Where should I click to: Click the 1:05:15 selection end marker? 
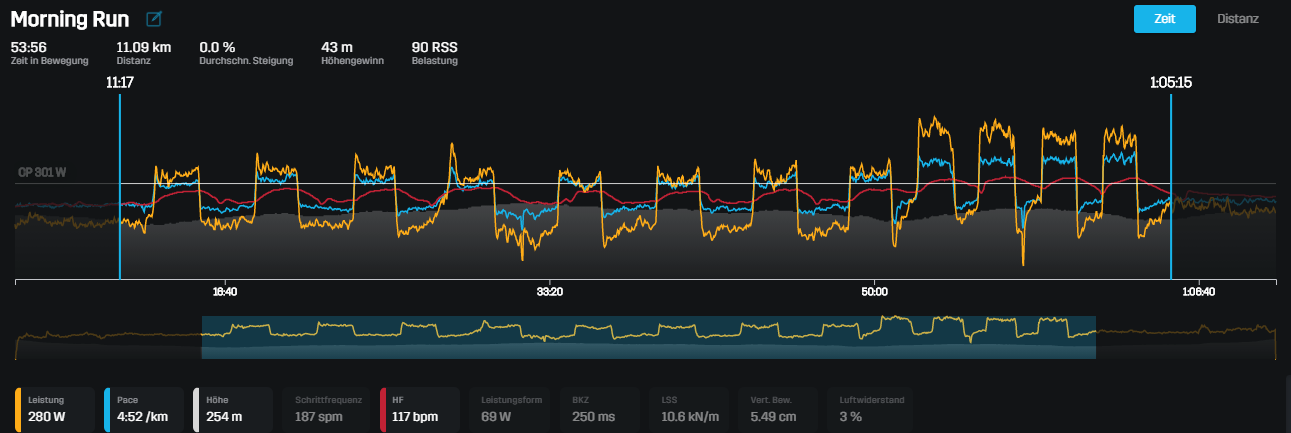click(x=1170, y=83)
